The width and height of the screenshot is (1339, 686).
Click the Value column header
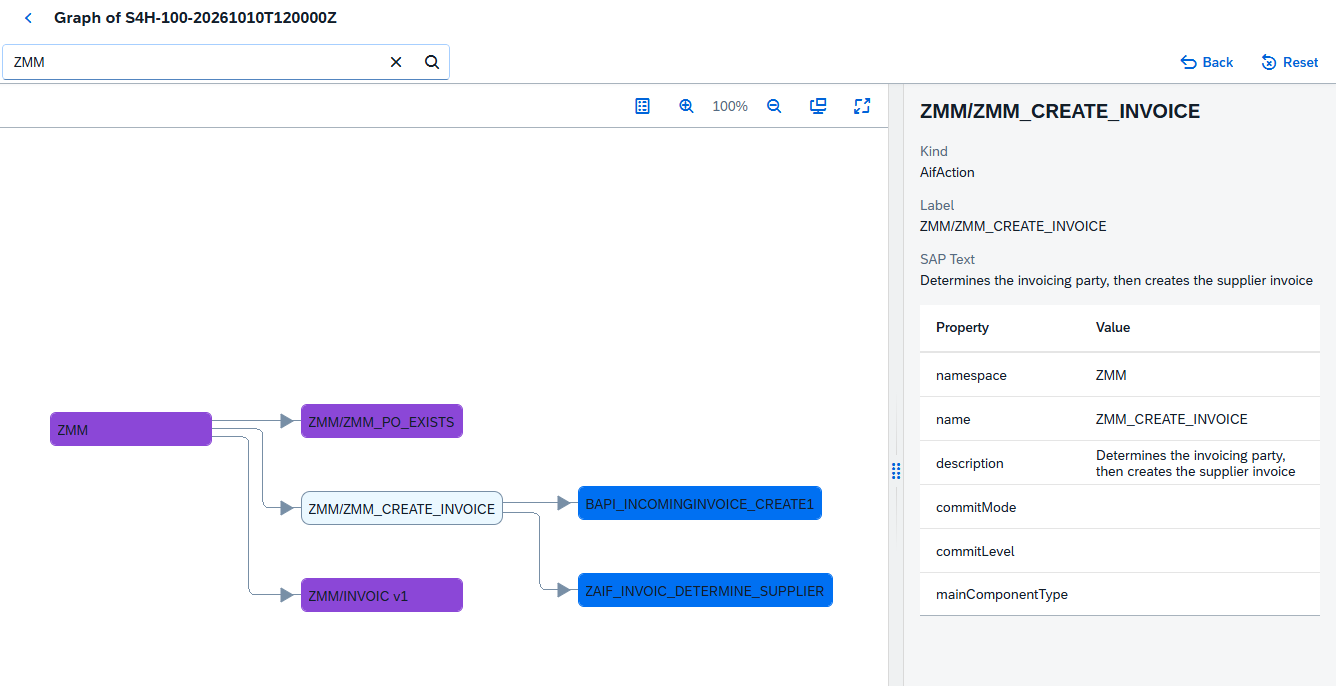(x=1113, y=327)
